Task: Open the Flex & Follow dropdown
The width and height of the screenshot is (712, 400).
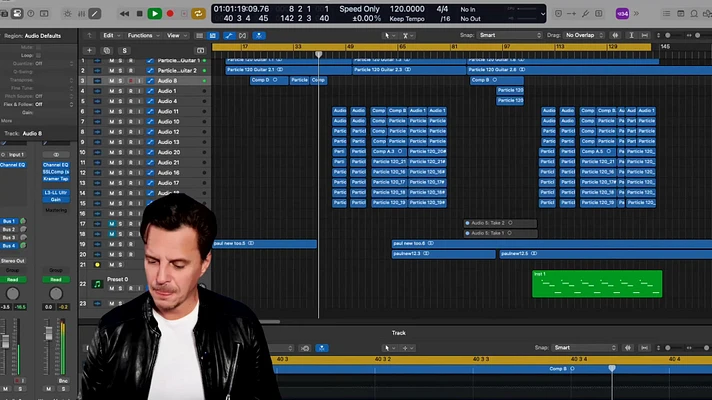Action: tap(54, 104)
